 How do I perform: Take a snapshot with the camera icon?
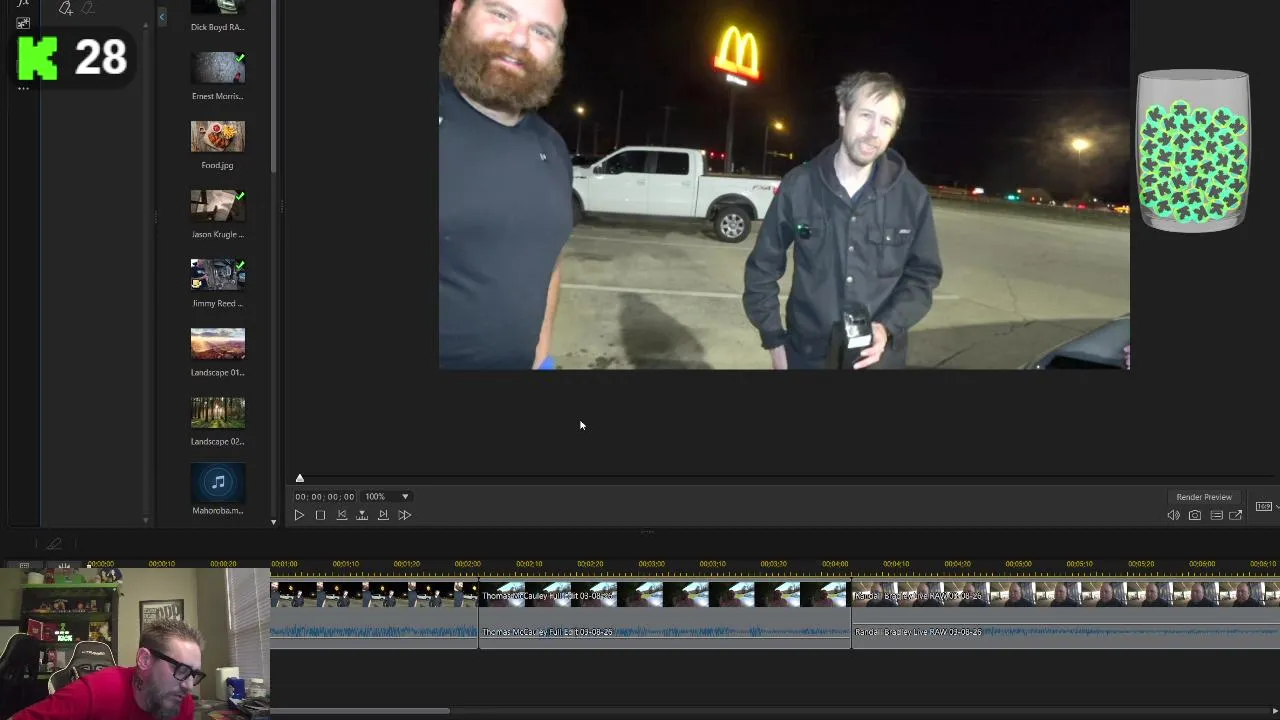(1195, 516)
